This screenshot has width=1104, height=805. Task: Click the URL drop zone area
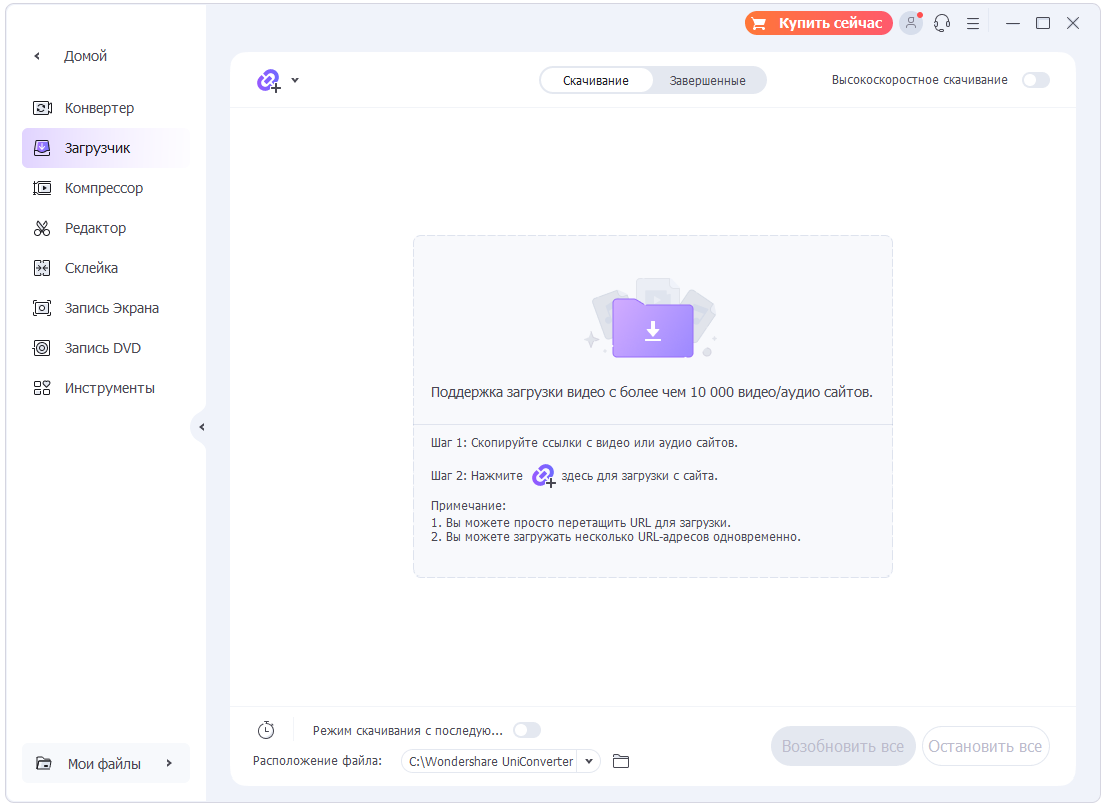coord(653,406)
